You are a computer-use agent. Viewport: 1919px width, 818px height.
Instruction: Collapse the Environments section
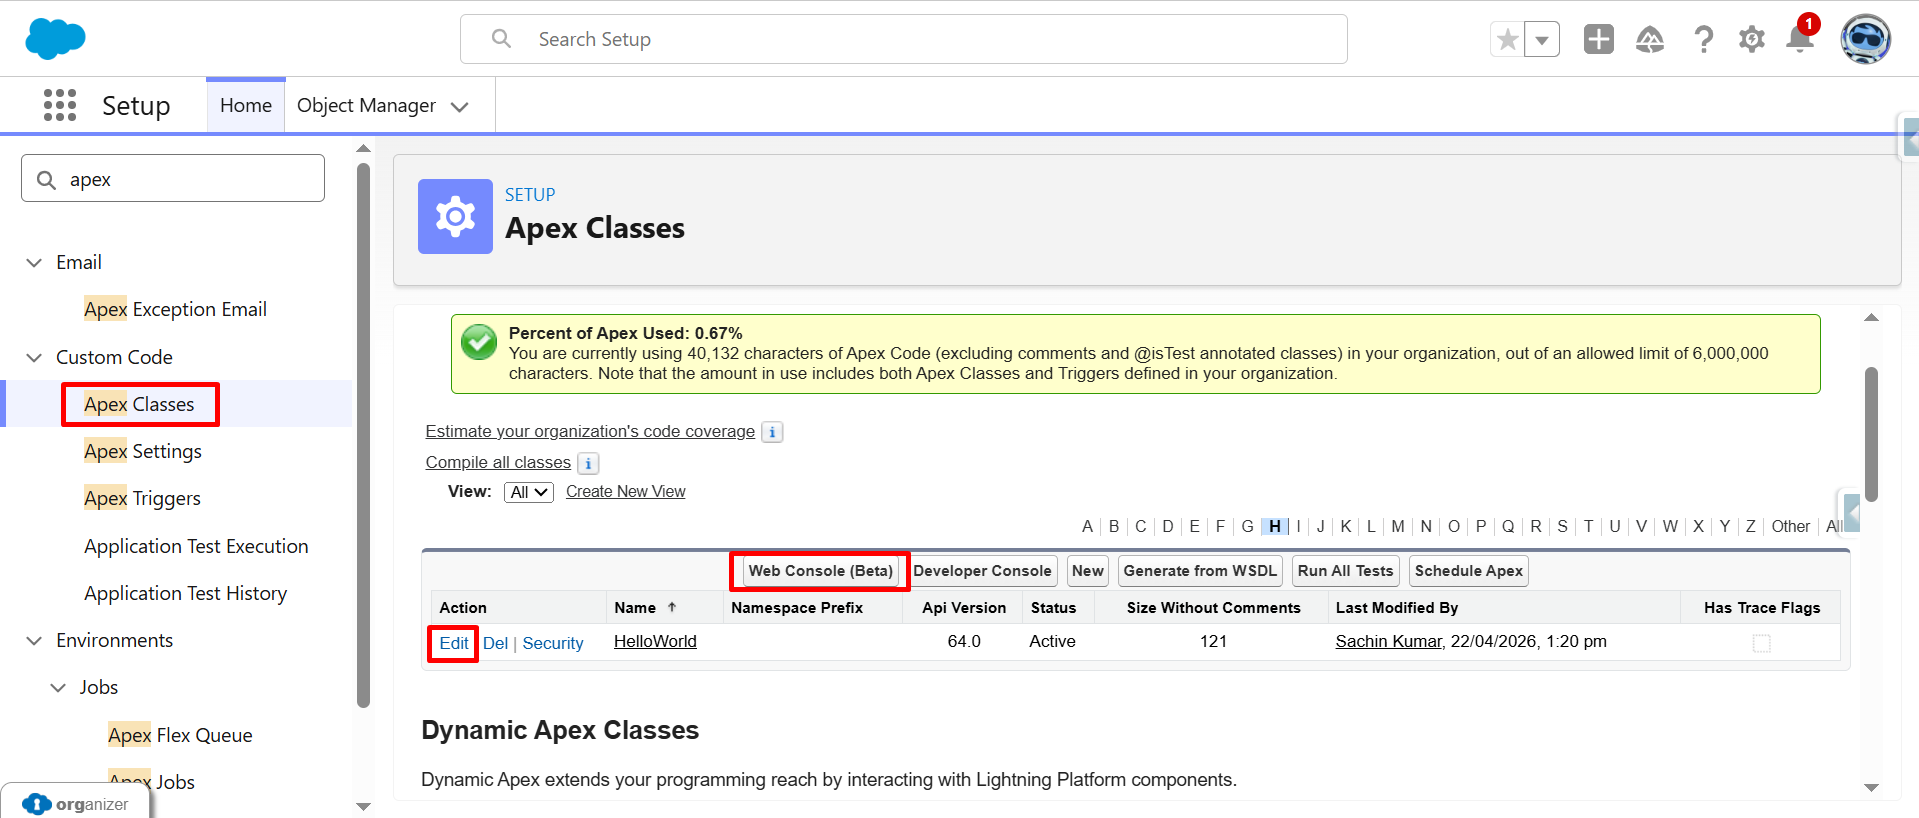(x=34, y=640)
